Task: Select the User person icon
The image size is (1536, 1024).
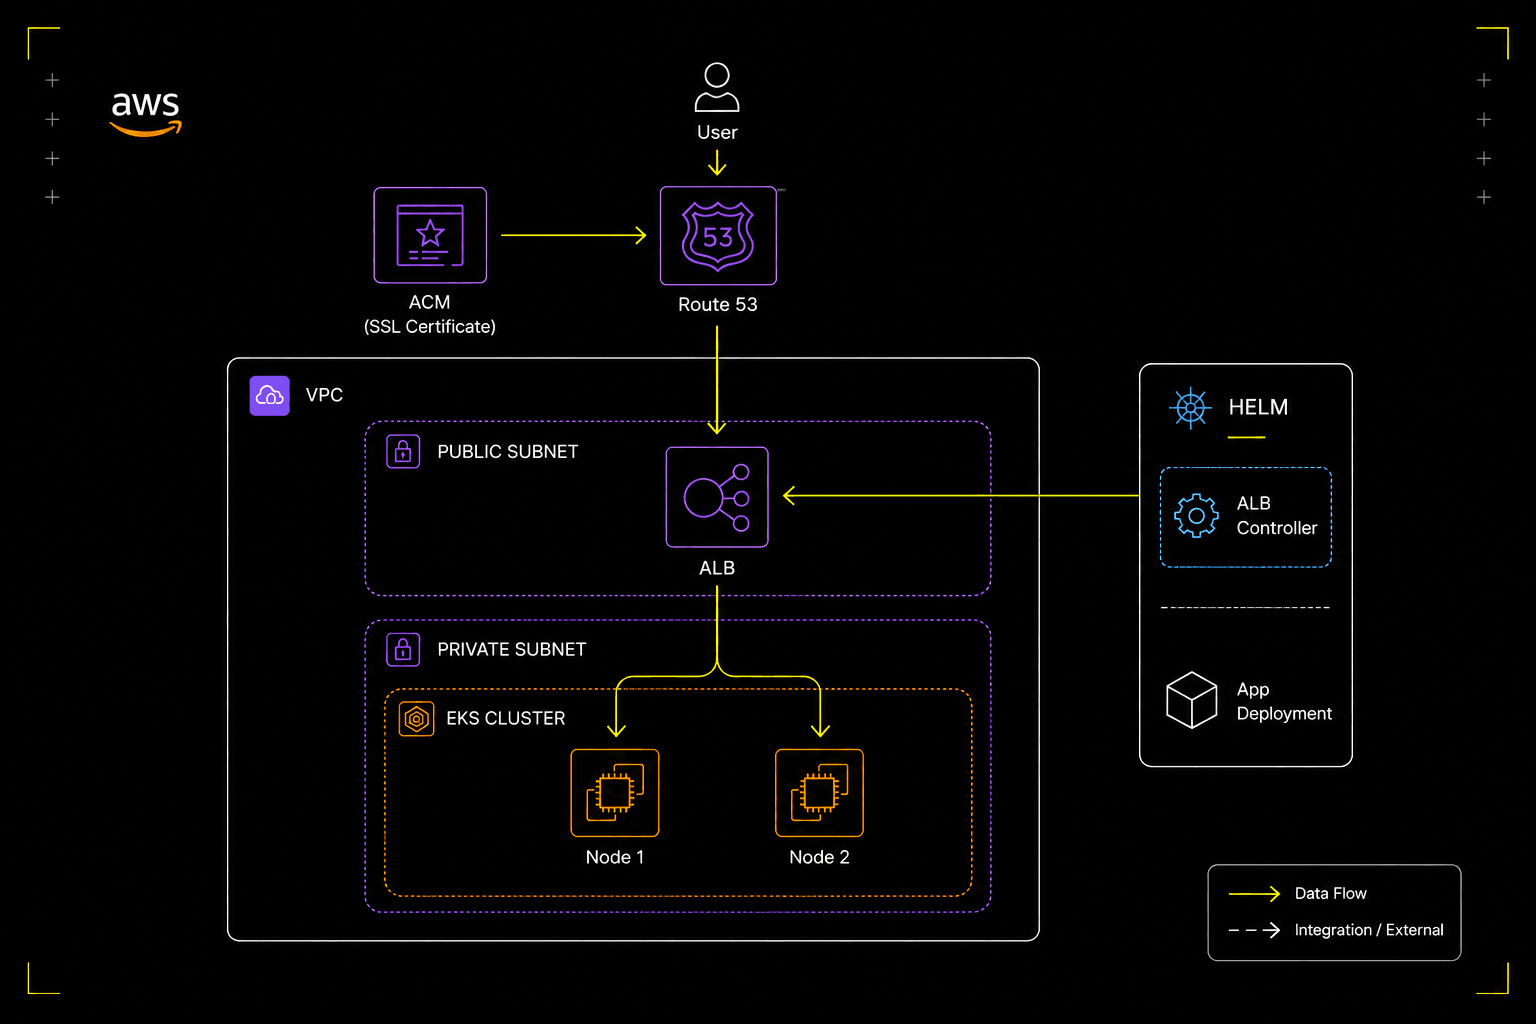Action: 717,87
